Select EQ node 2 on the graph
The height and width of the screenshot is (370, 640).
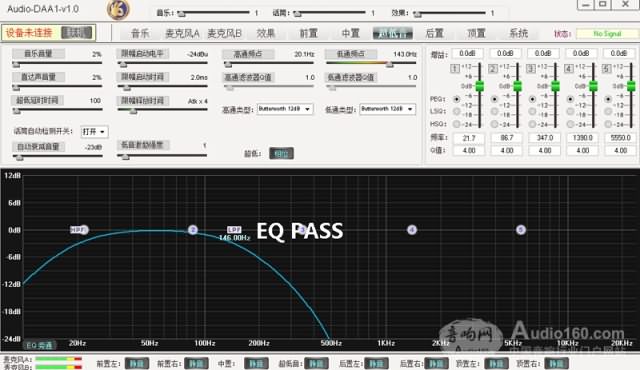tap(193, 230)
